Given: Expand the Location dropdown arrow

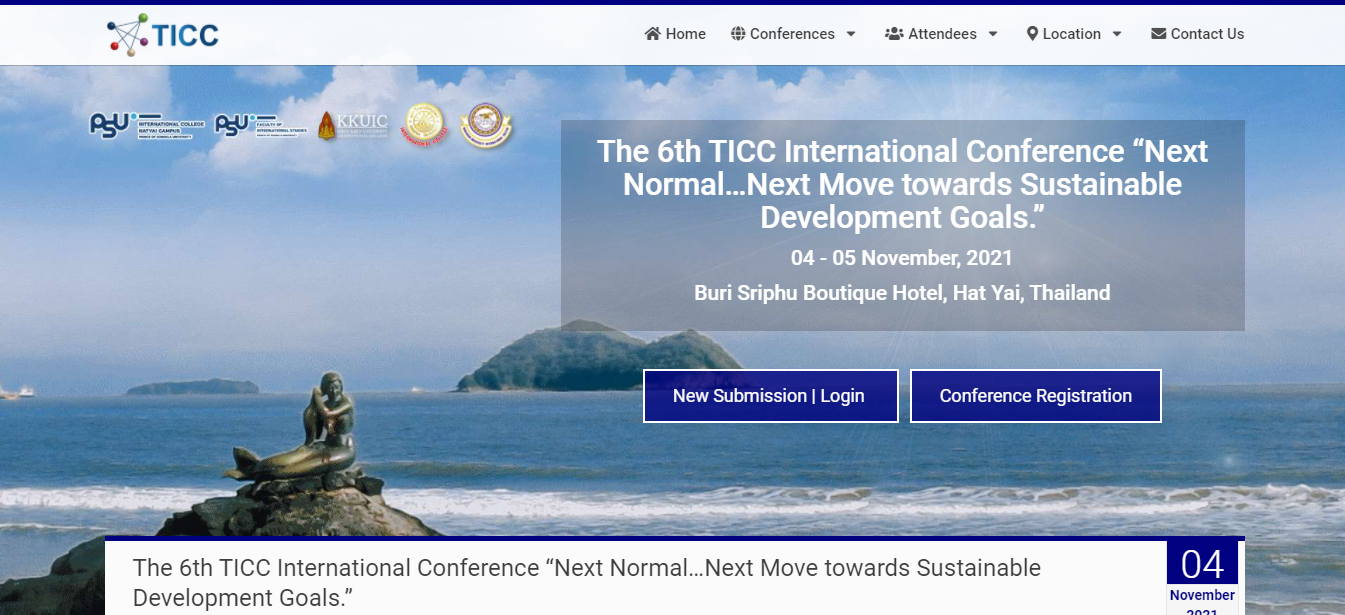Looking at the screenshot, I should tap(1117, 34).
